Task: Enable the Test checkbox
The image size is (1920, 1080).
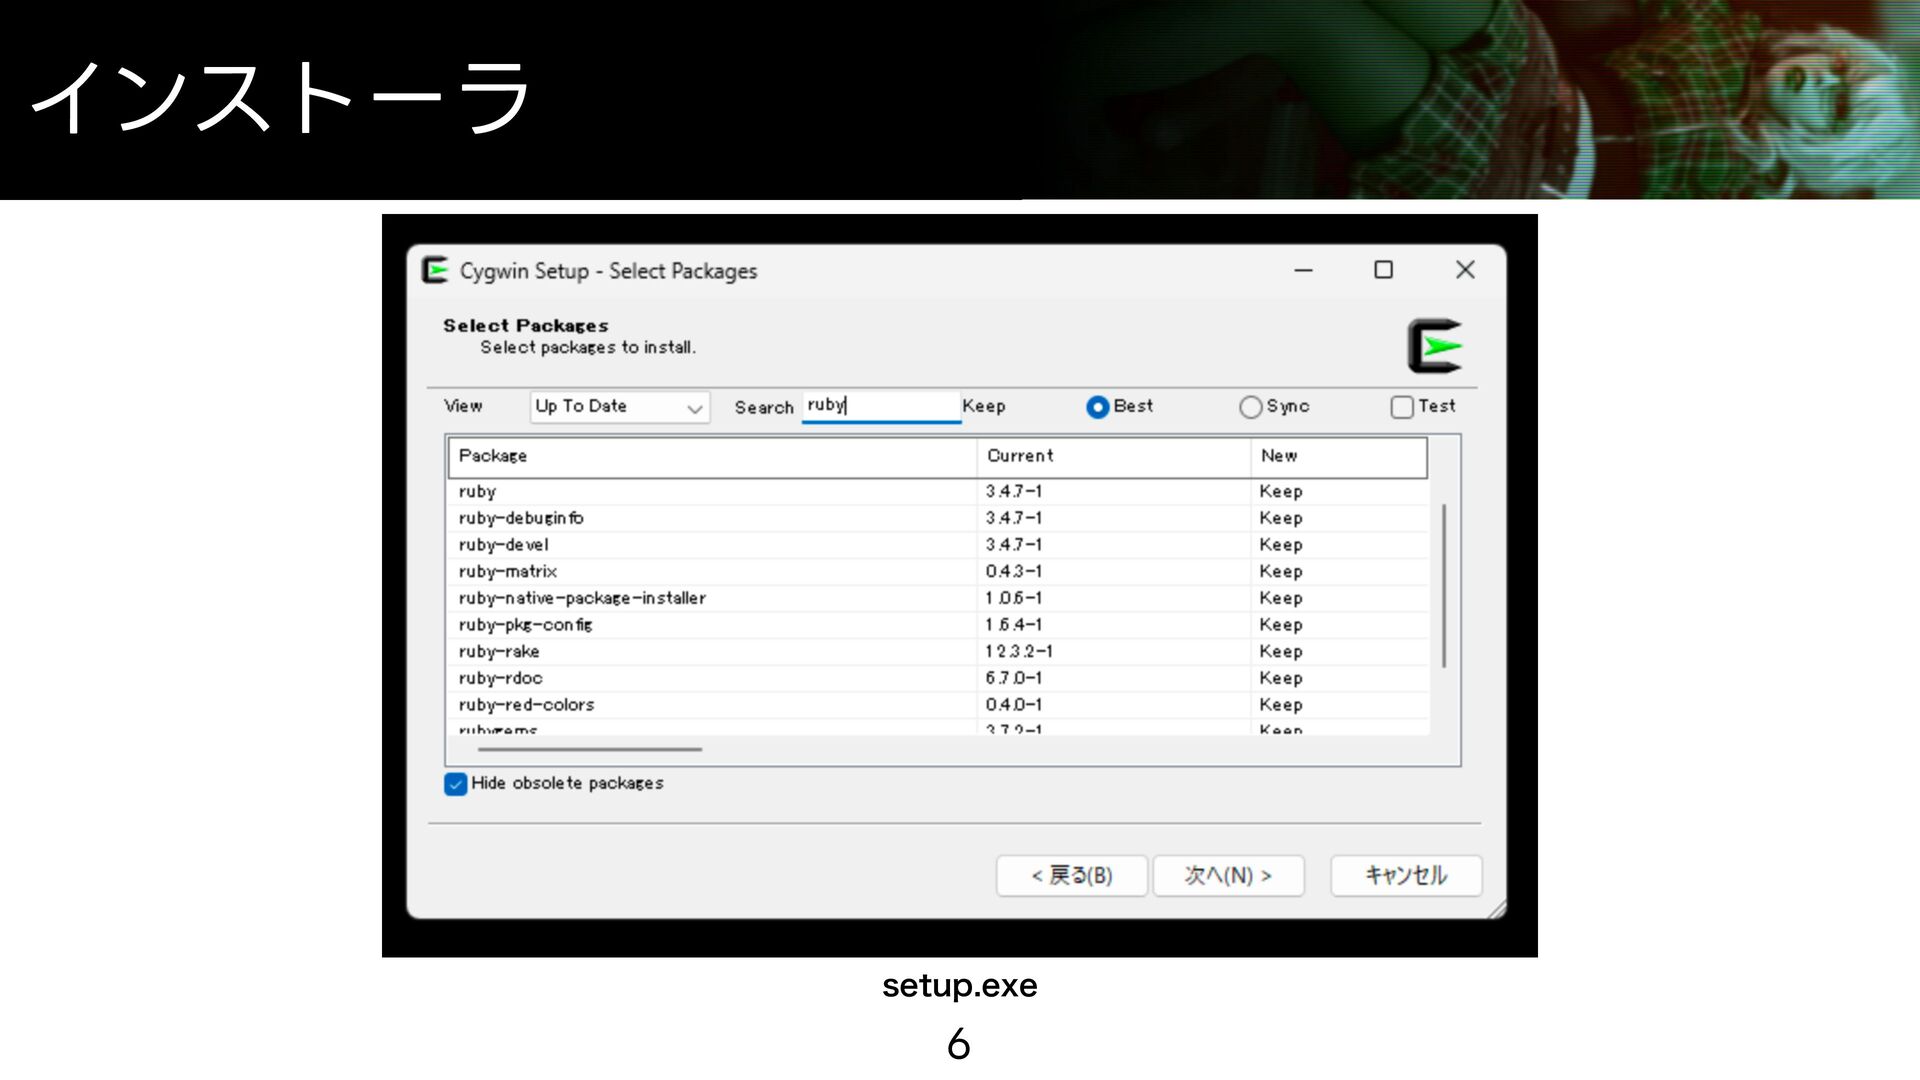Action: pyautogui.click(x=1402, y=407)
